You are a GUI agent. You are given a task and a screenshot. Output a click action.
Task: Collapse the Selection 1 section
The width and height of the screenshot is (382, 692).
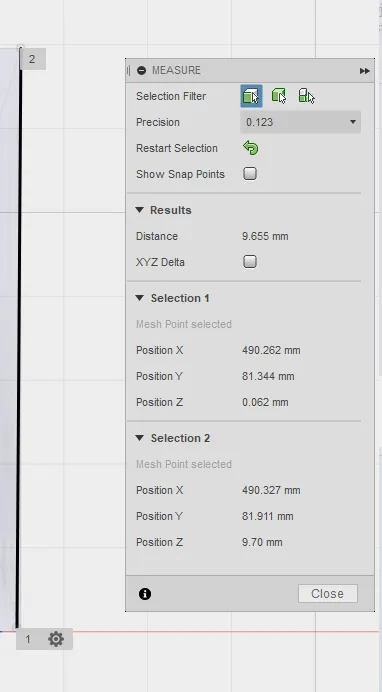tap(139, 298)
